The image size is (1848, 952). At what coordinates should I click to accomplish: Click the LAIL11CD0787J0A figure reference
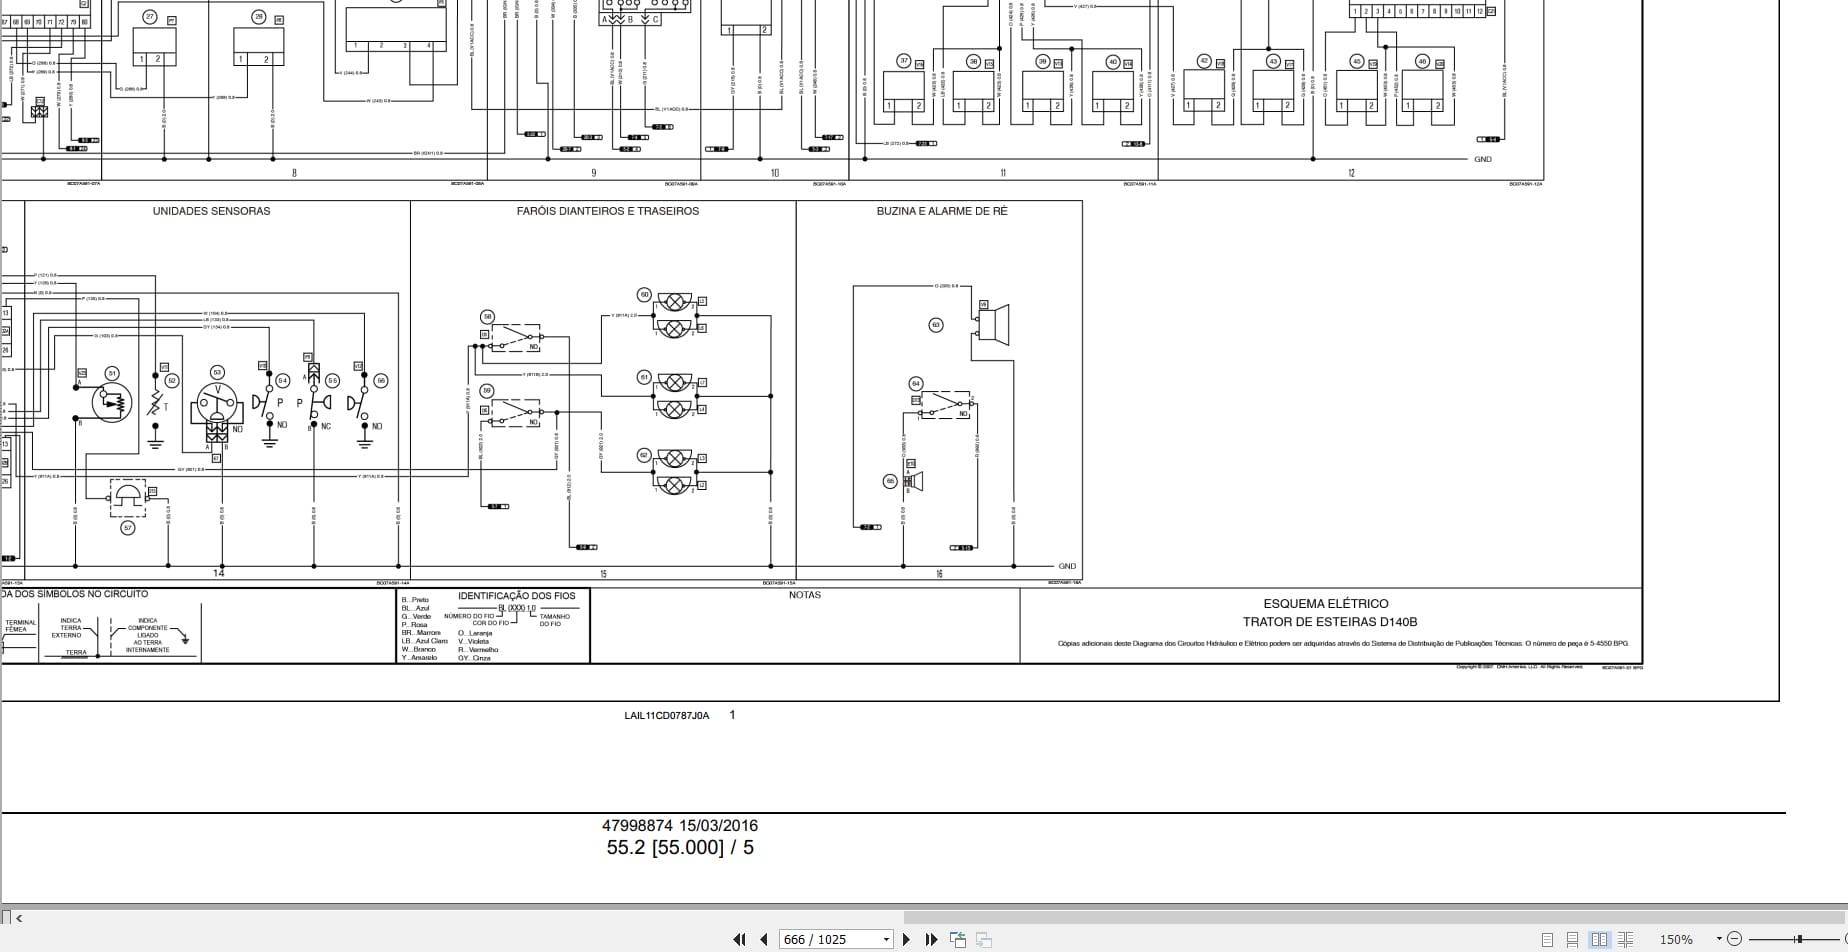click(x=667, y=716)
